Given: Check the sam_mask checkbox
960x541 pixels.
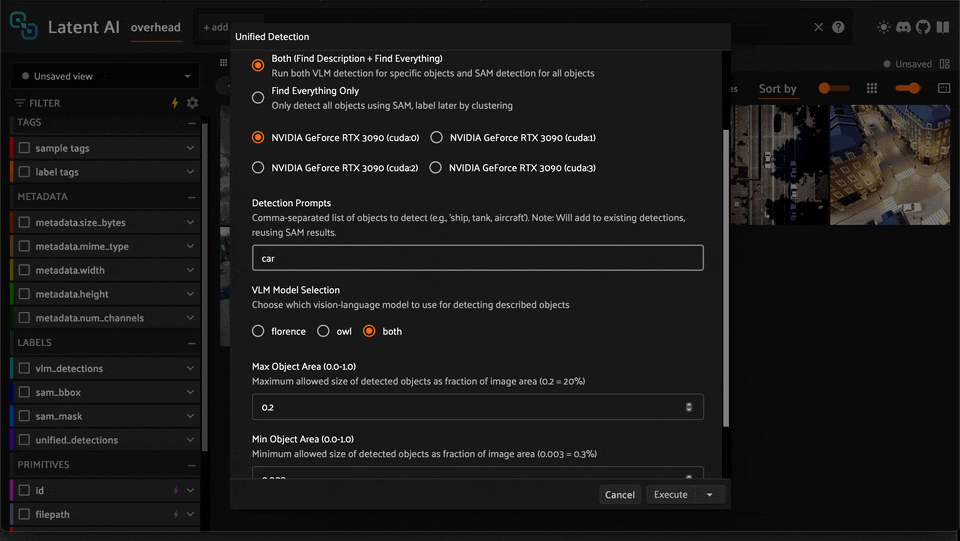Looking at the screenshot, I should [24, 416].
